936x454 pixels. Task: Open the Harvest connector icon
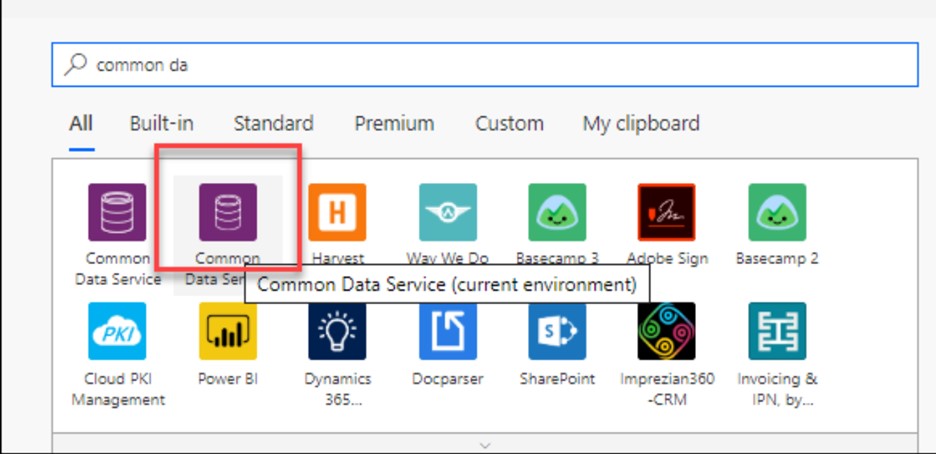pos(337,212)
